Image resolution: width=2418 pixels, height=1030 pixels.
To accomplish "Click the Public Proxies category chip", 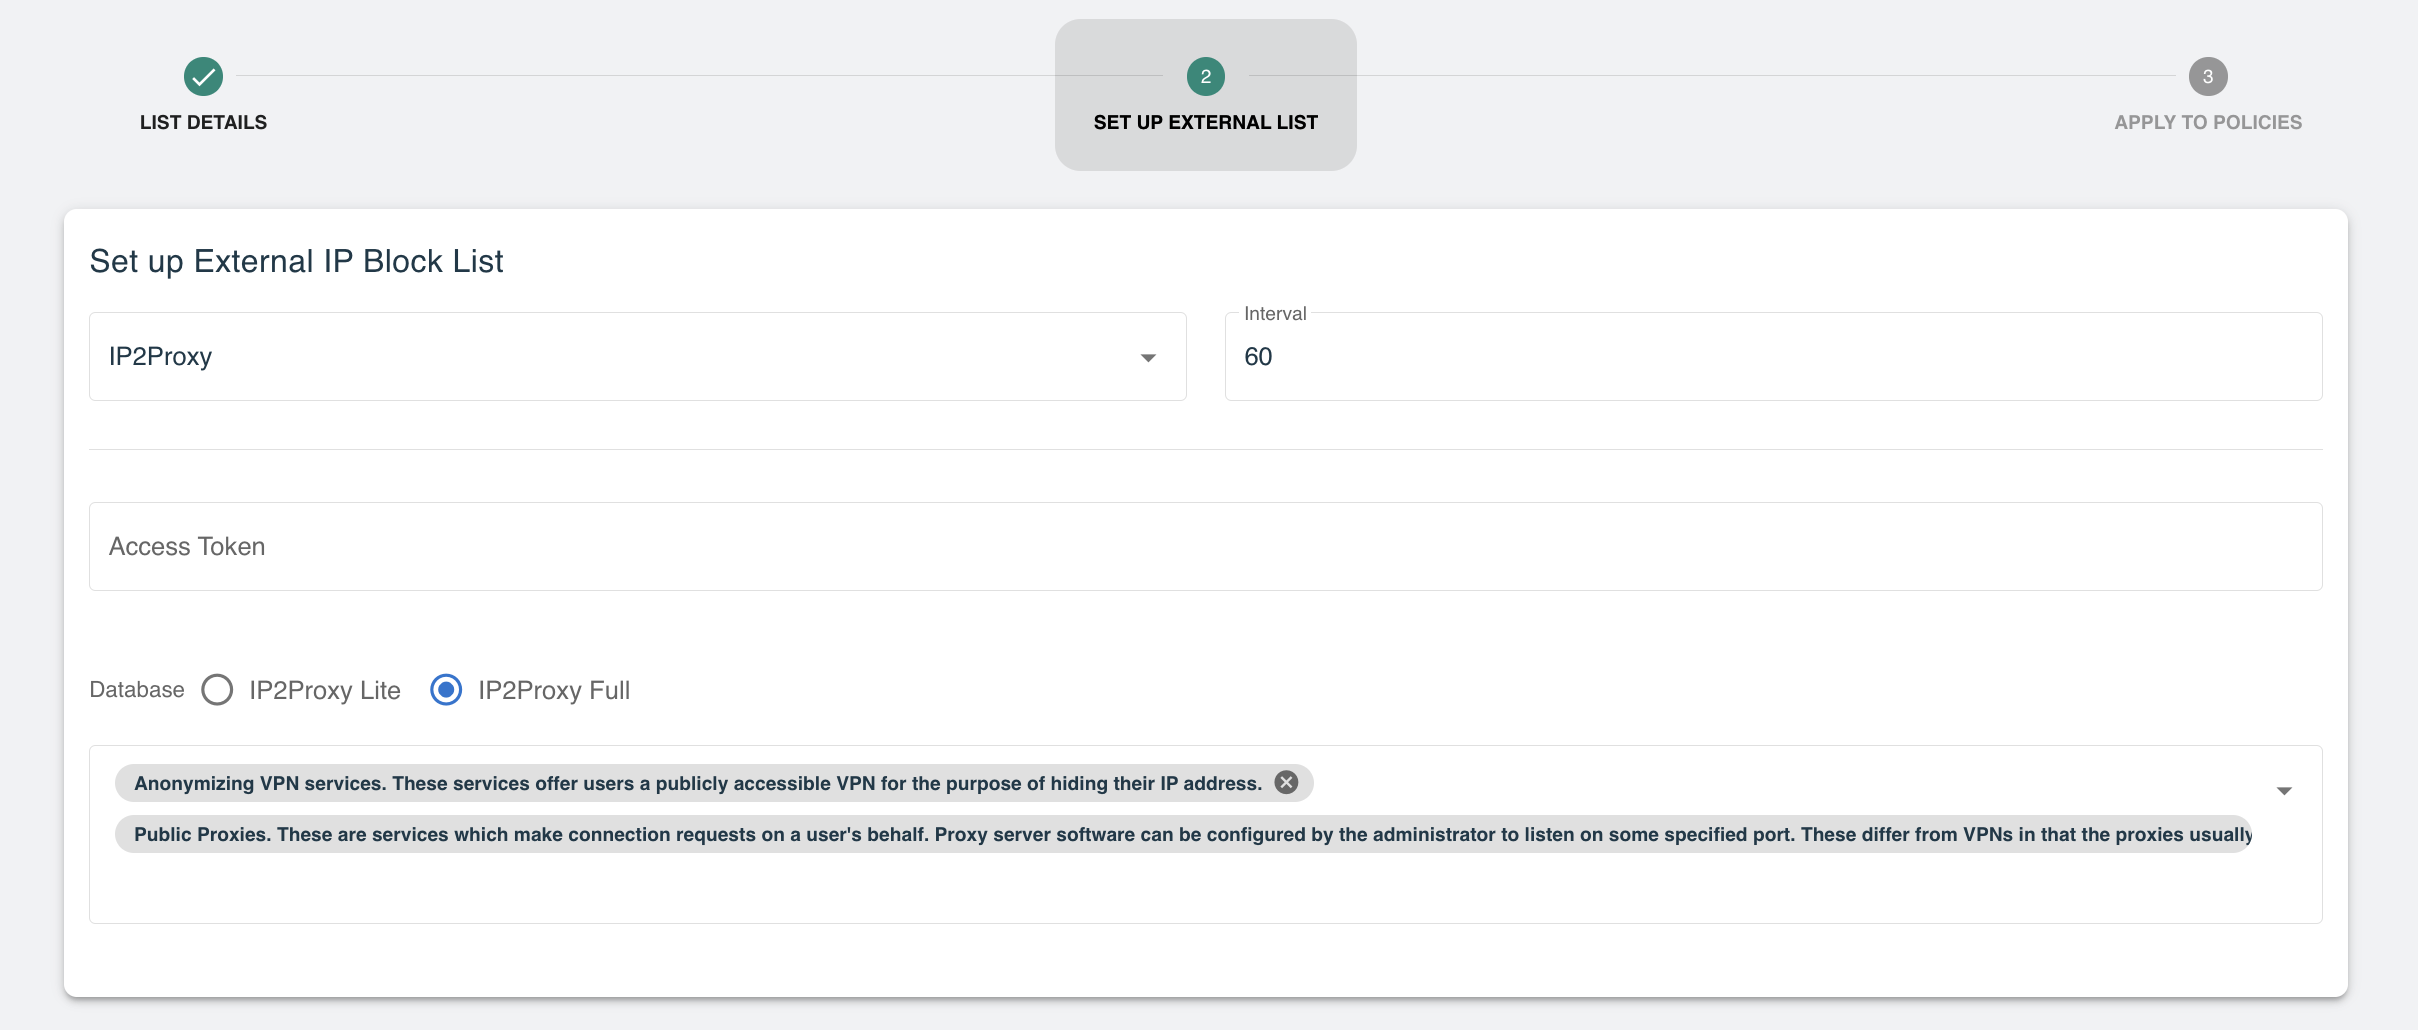I will [x=1183, y=834].
